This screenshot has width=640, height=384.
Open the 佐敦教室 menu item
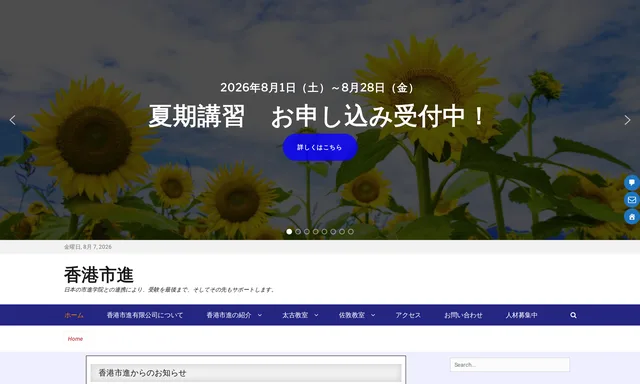coord(352,315)
